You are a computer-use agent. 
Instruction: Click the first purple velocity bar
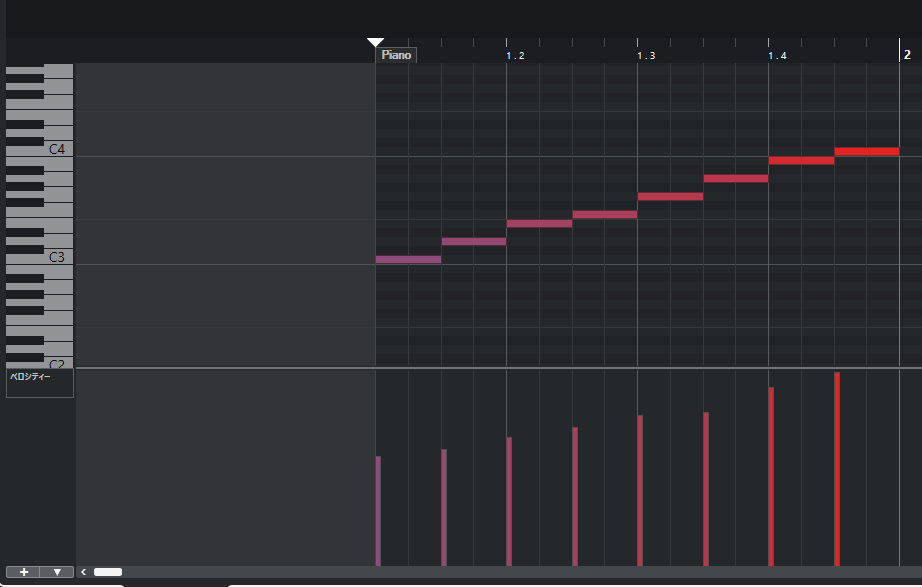tap(378, 510)
